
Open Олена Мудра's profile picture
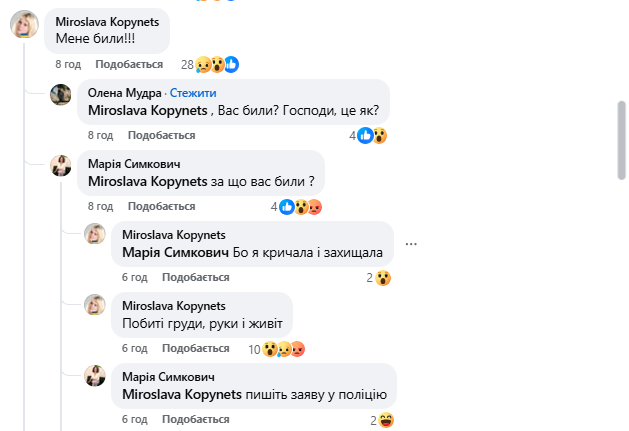[61, 95]
